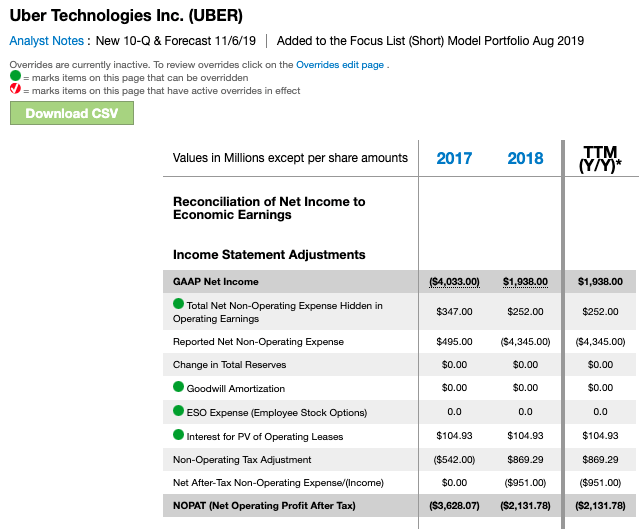The height and width of the screenshot is (529, 639).
Task: Click 2018 Reported Net Non-Operating Expense ($4,345.00)
Action: click(x=525, y=342)
